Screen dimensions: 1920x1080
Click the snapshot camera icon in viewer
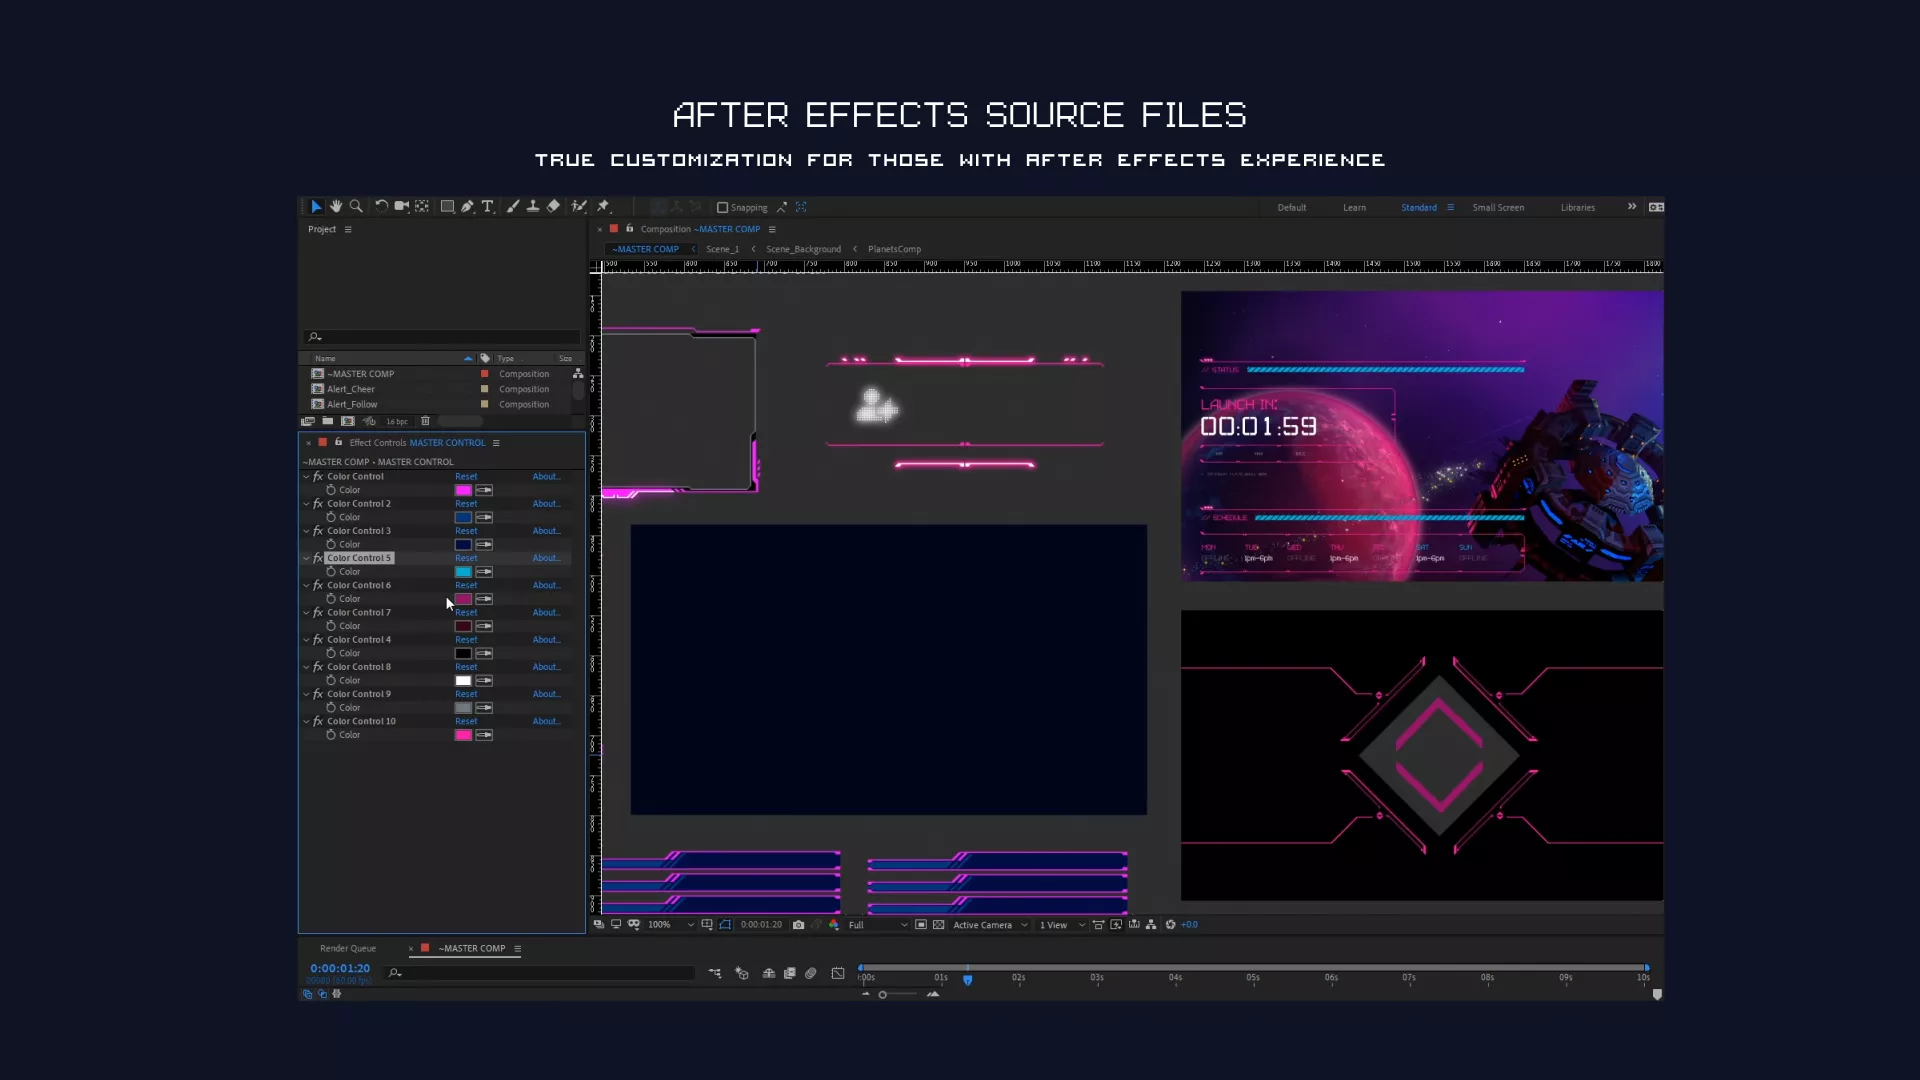[x=798, y=925]
